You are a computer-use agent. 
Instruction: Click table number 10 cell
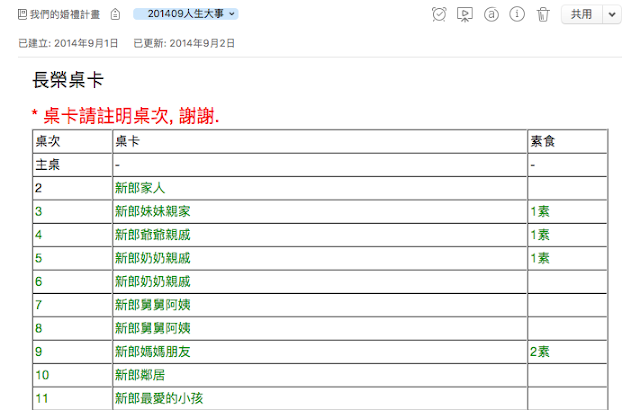[72, 375]
